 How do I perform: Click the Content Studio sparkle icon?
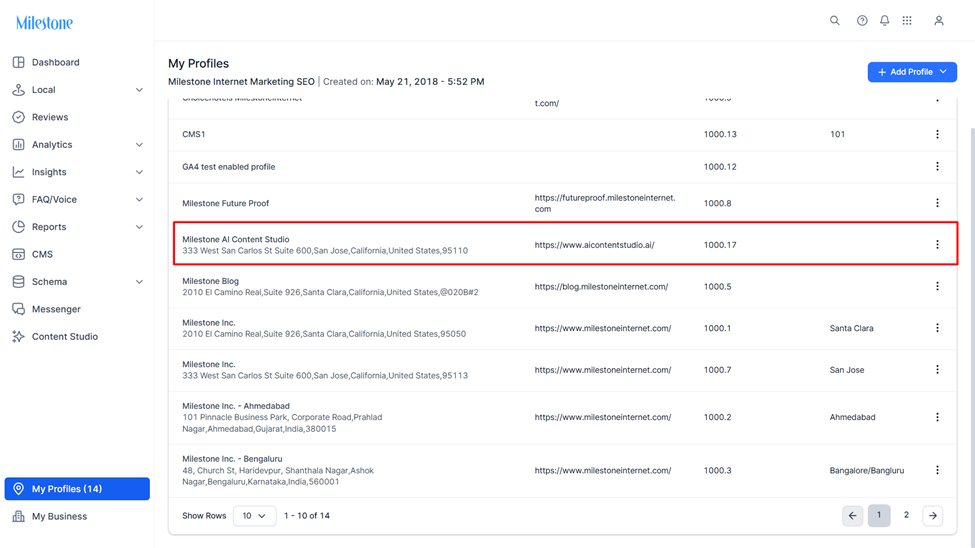pyautogui.click(x=19, y=337)
